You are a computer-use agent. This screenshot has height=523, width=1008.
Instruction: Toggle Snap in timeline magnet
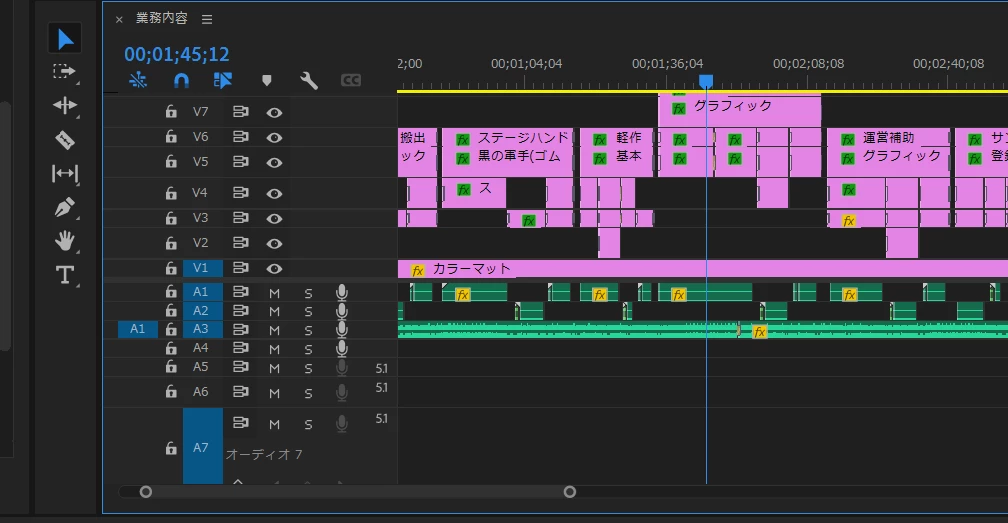181,80
